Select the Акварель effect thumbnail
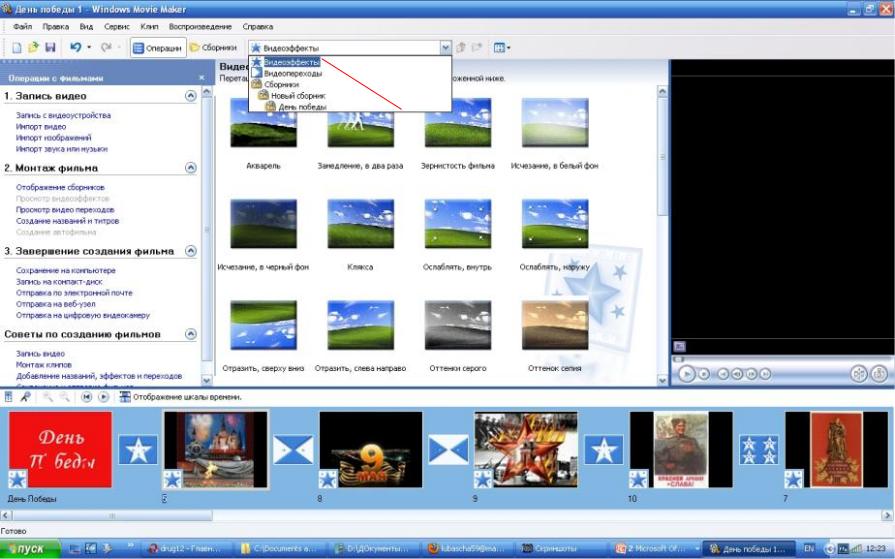The width and height of the screenshot is (895, 559). click(x=263, y=123)
